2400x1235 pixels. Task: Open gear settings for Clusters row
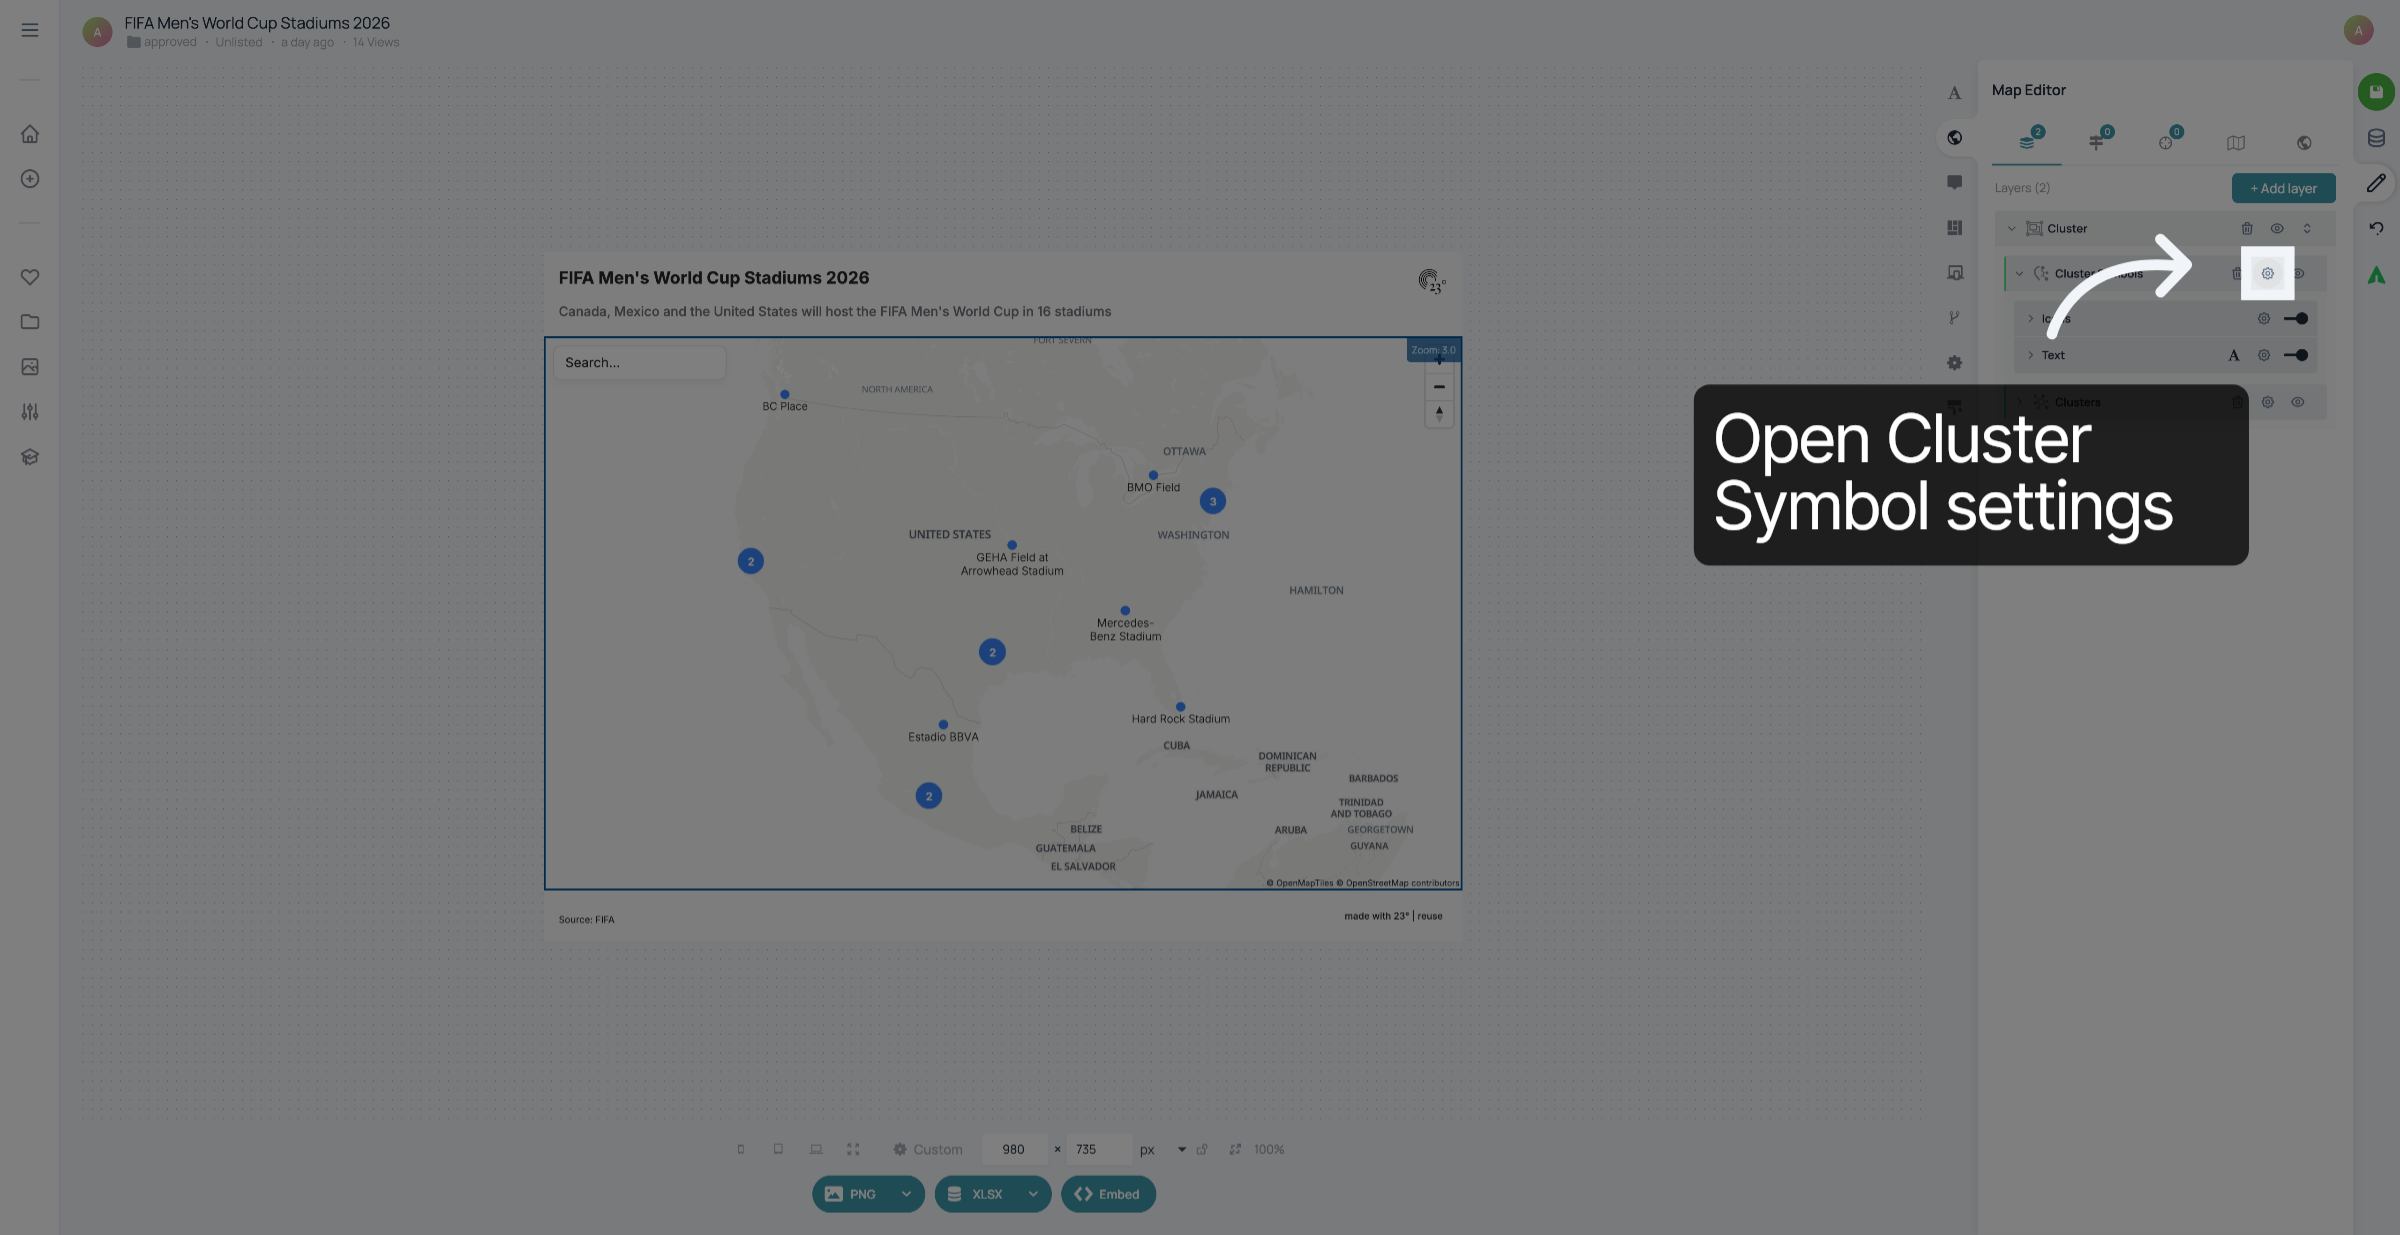(2268, 402)
